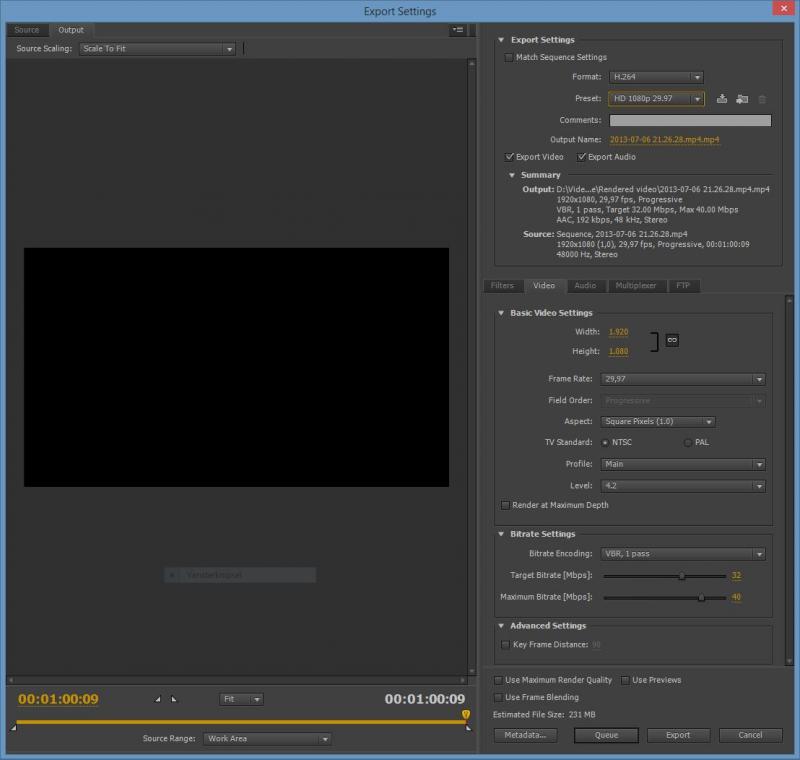Open the Bitrate Encoding dropdown
This screenshot has width=800, height=760.
click(x=683, y=554)
